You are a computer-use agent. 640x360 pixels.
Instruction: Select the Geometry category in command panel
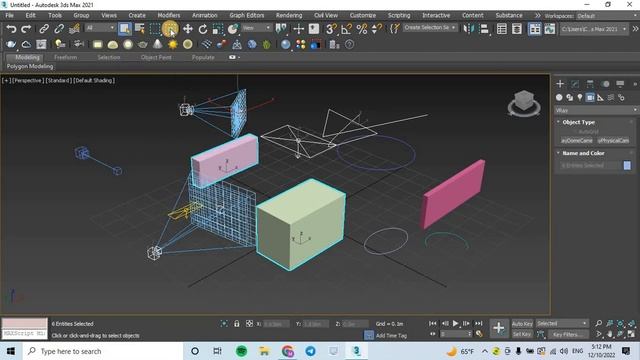pyautogui.click(x=559, y=97)
